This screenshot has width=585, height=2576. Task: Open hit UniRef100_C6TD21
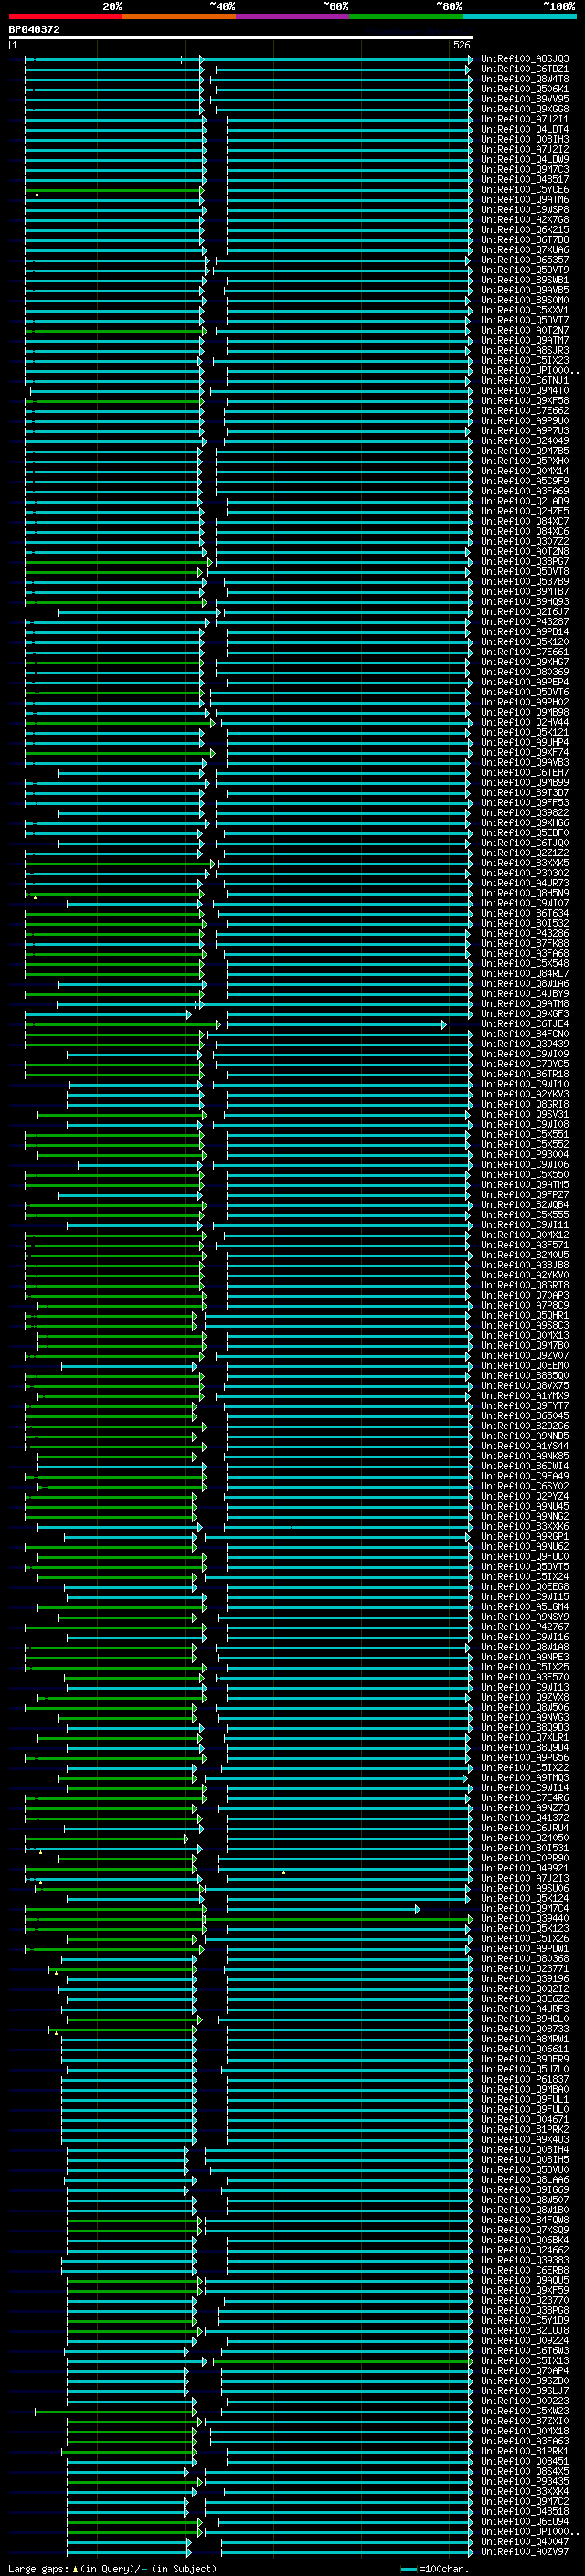[525, 69]
